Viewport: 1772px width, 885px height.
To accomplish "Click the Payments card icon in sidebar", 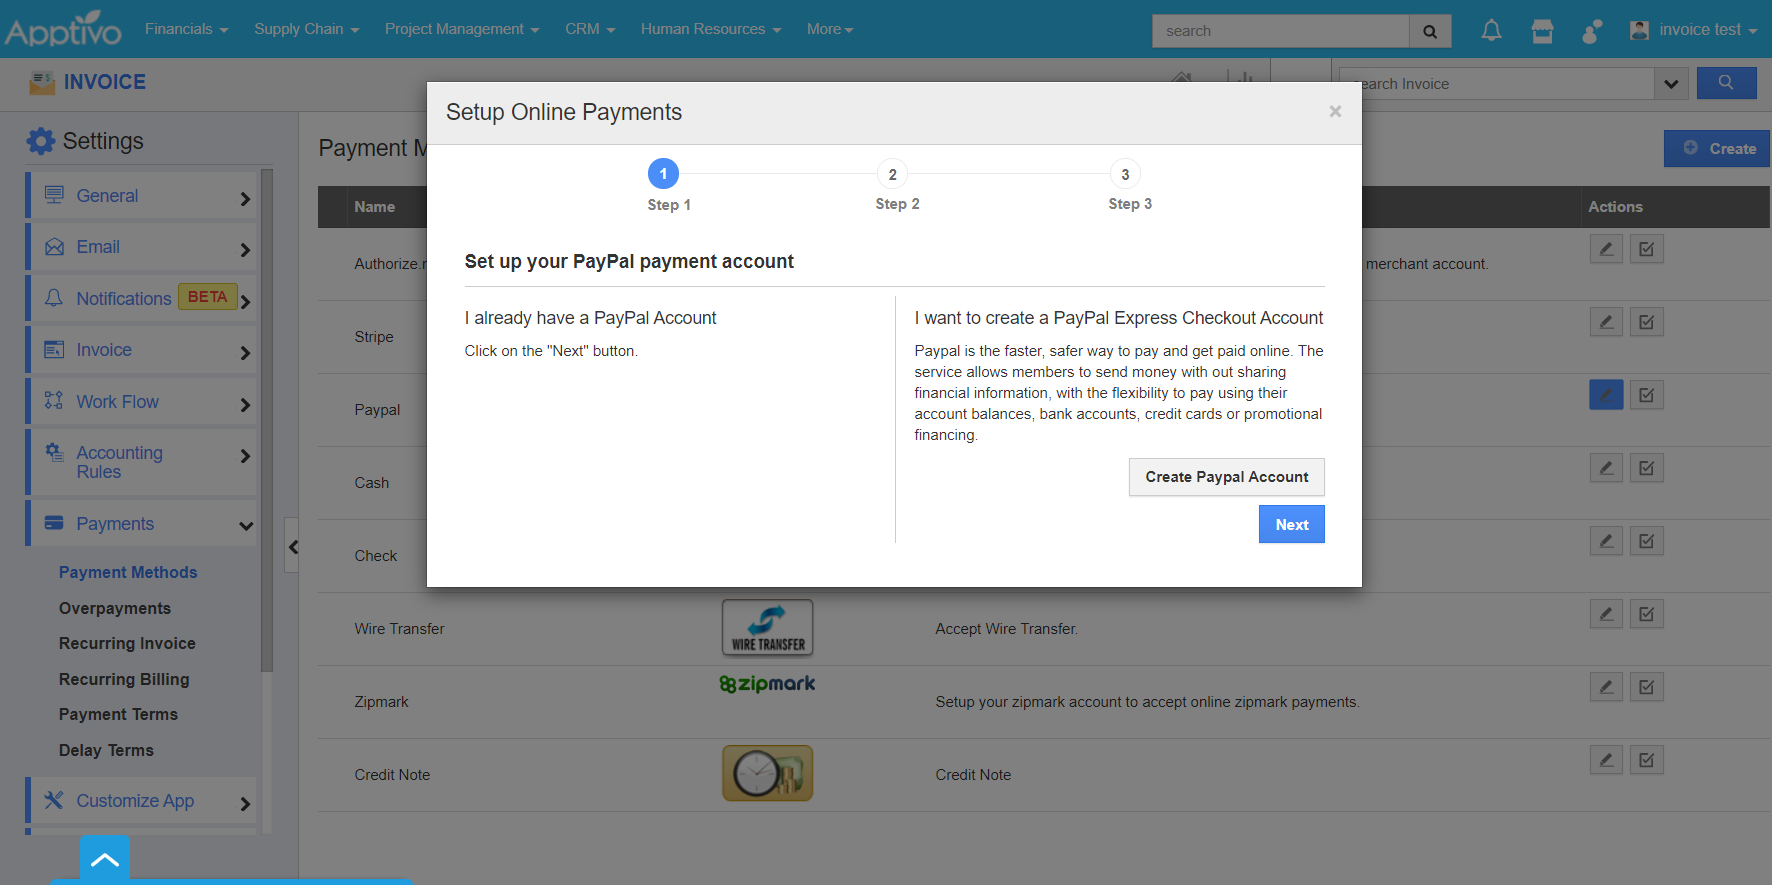I will tap(54, 523).
